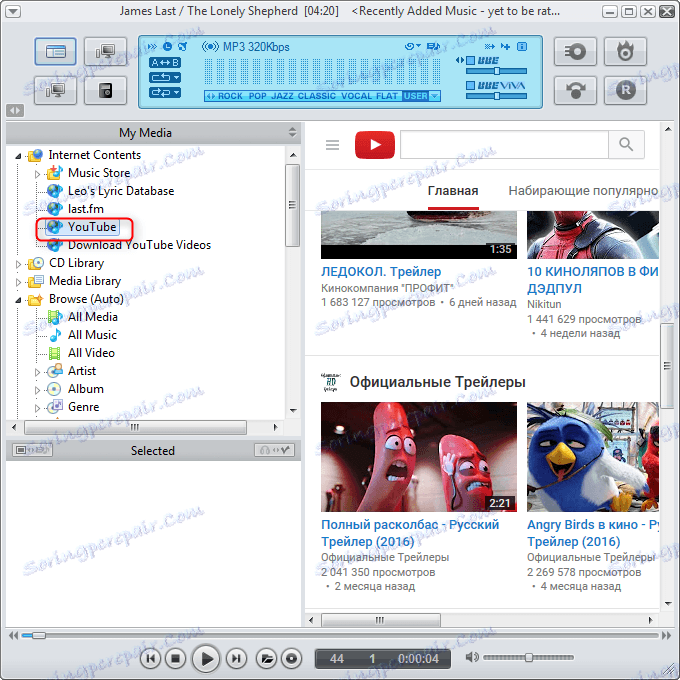Select Leo's Lyric Database
Screen dimensions: 680x680
pyautogui.click(x=121, y=191)
